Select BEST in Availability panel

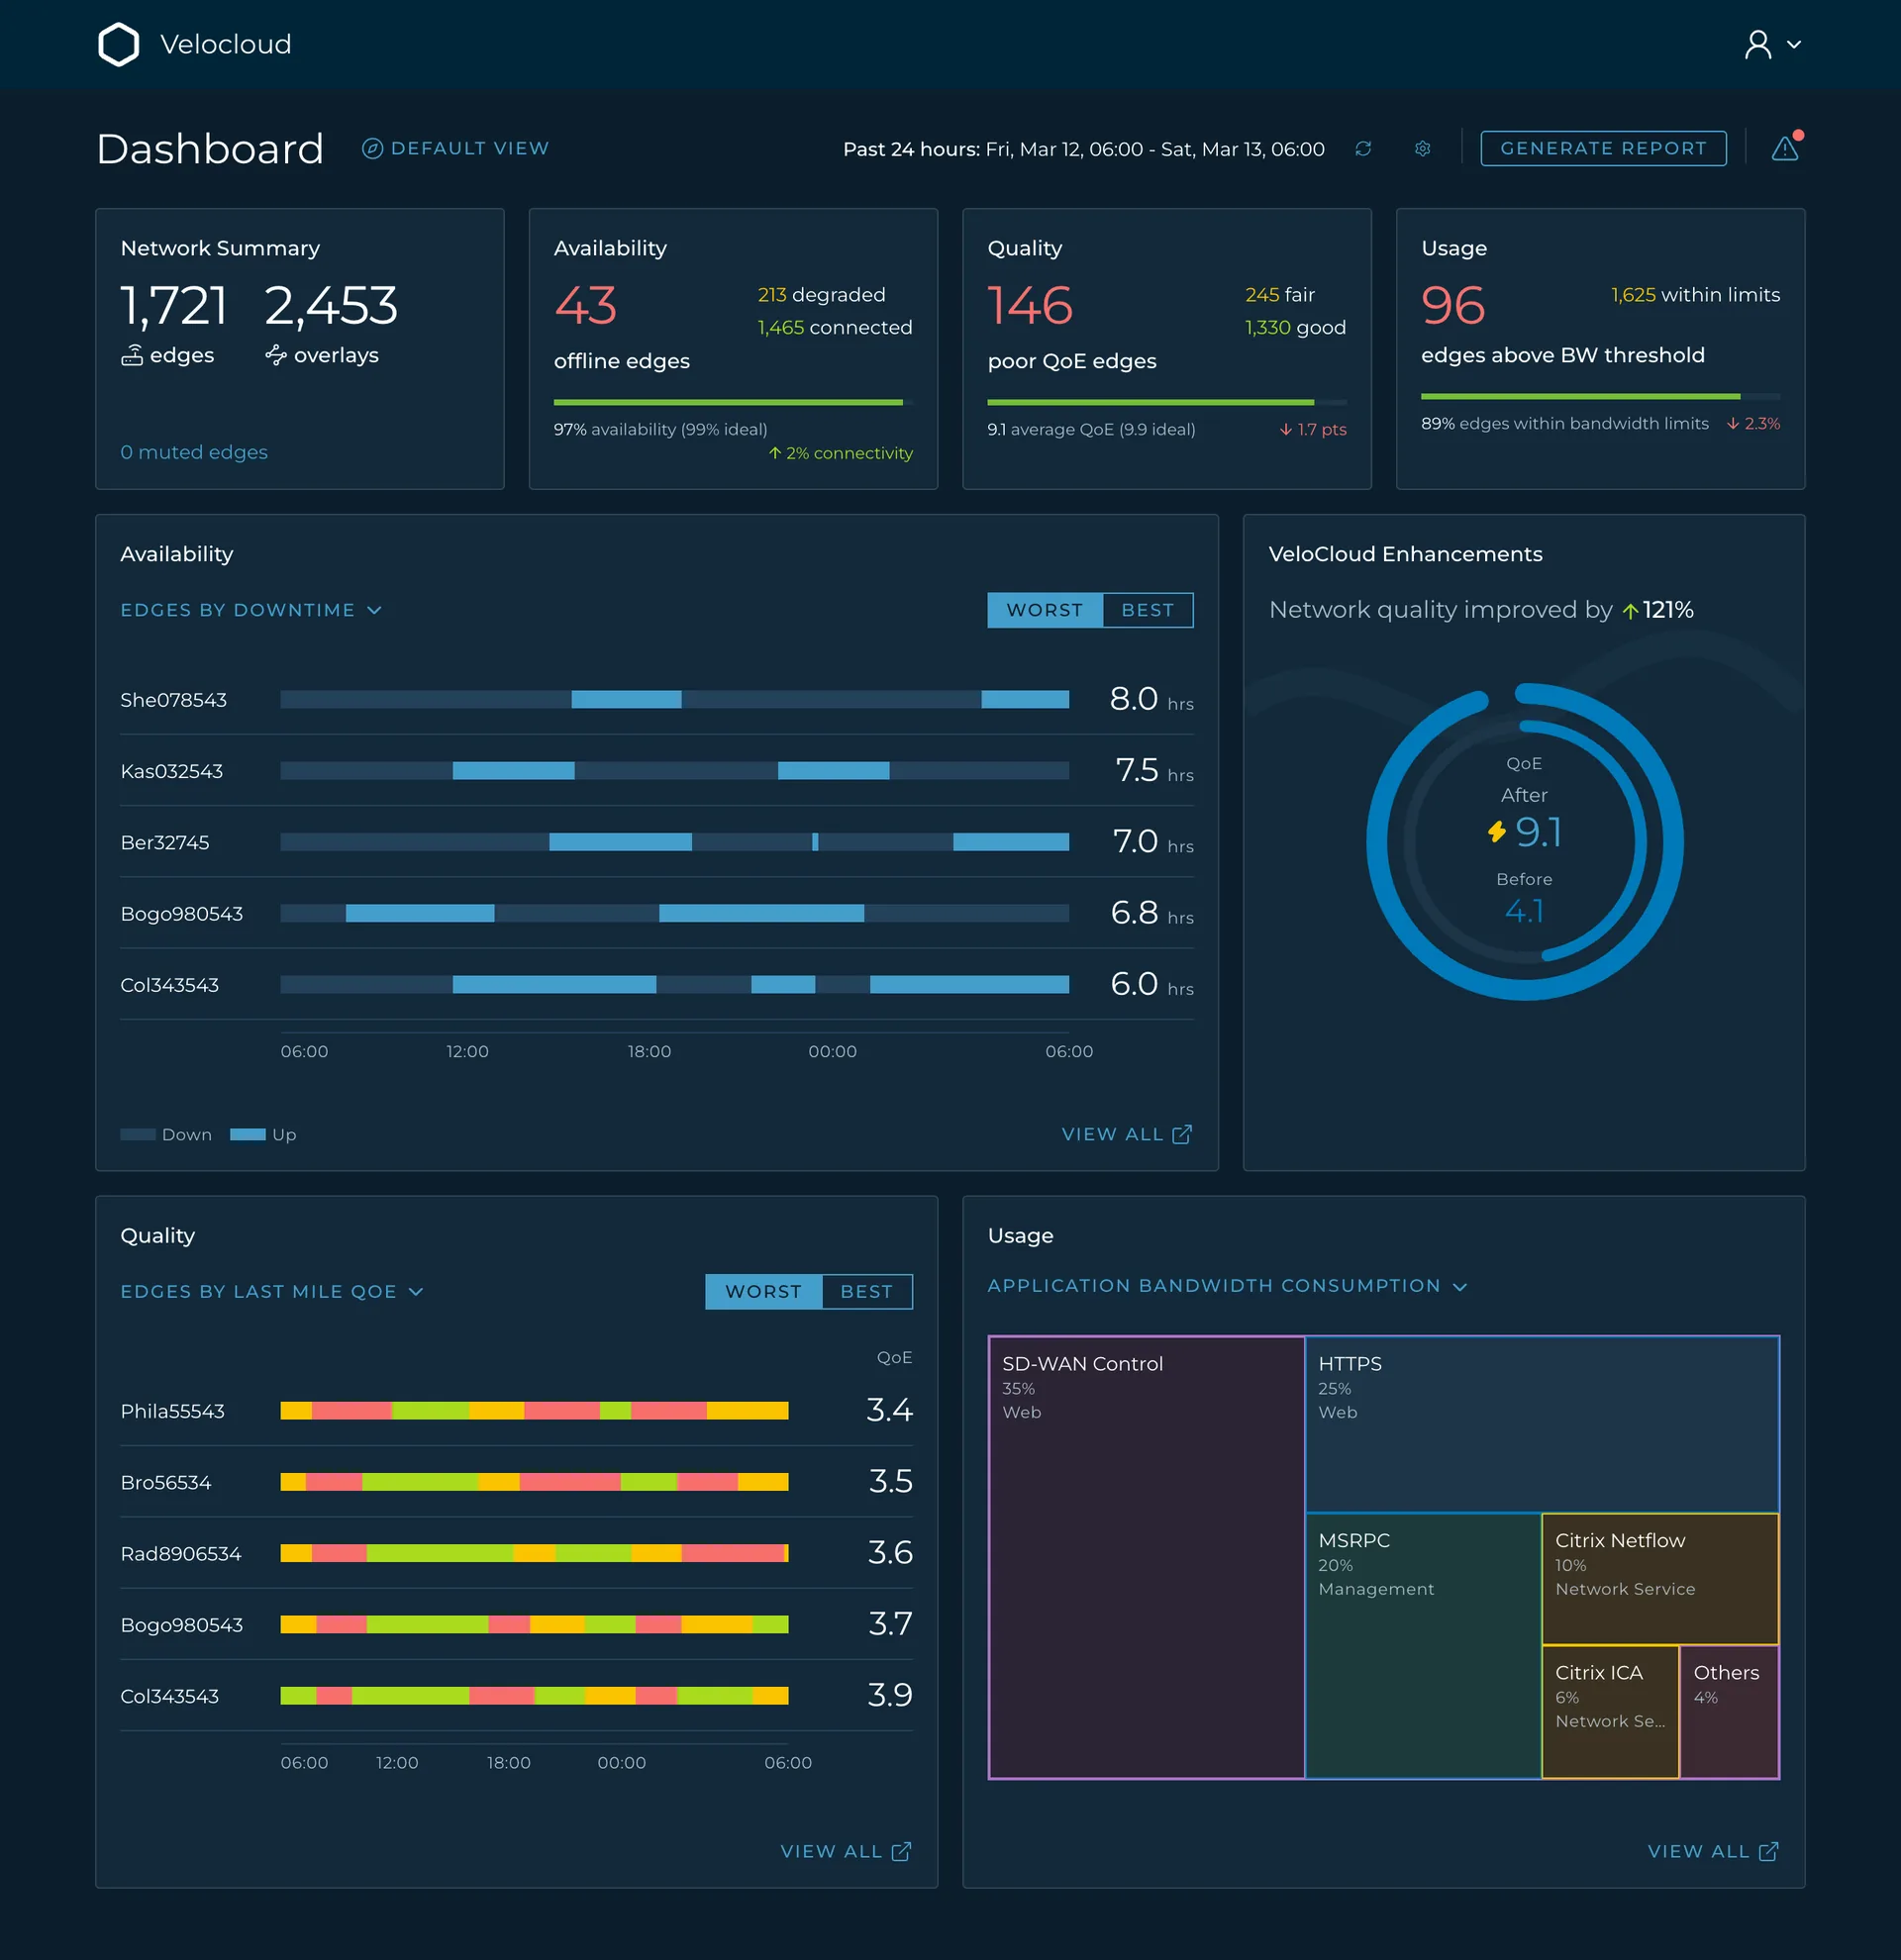click(1147, 610)
